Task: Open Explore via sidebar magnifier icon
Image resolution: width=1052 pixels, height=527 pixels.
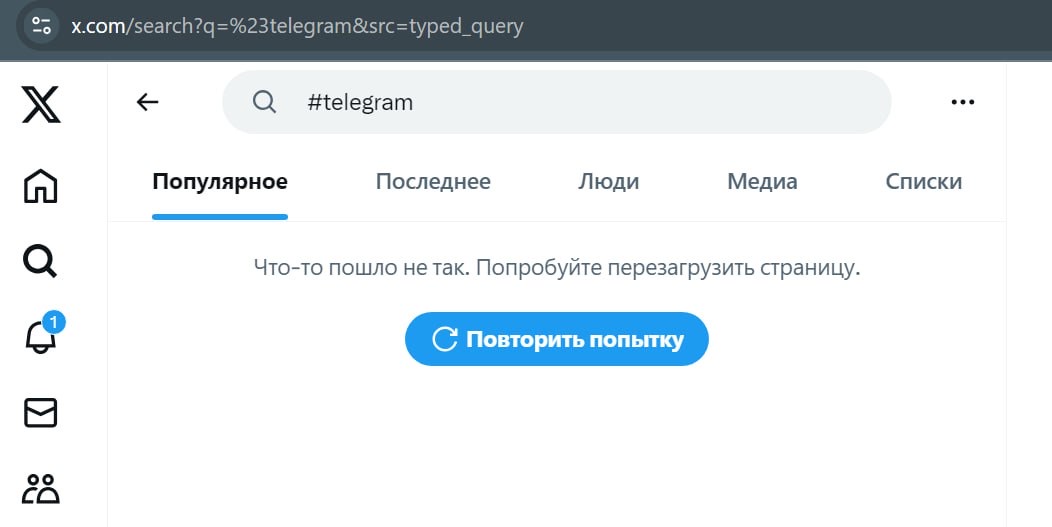Action: coord(40,261)
